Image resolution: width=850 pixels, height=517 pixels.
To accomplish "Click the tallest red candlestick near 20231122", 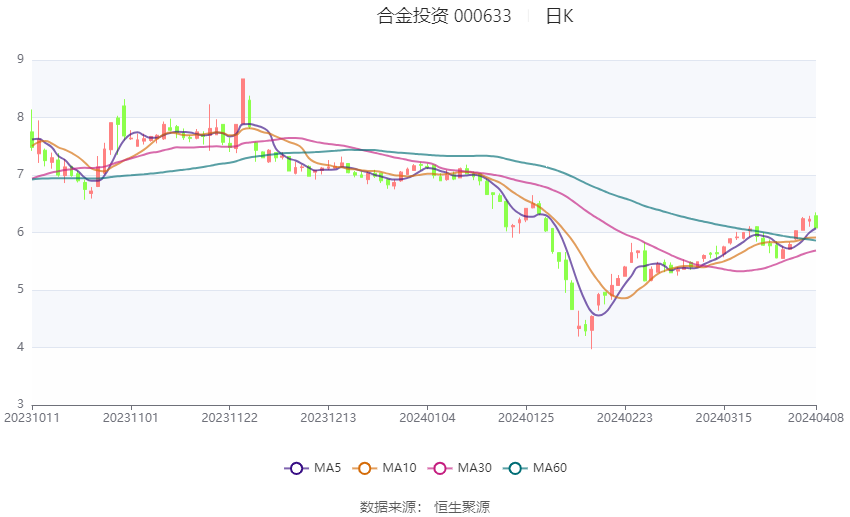I will point(243,103).
